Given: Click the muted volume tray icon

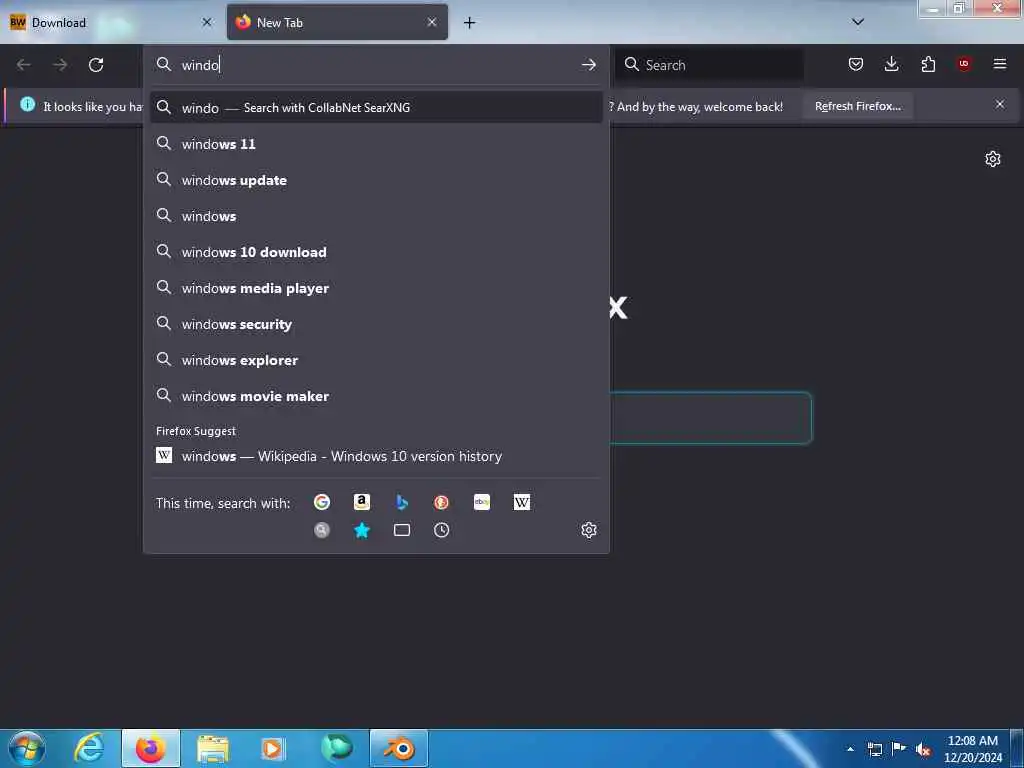Looking at the screenshot, I should click(x=923, y=749).
